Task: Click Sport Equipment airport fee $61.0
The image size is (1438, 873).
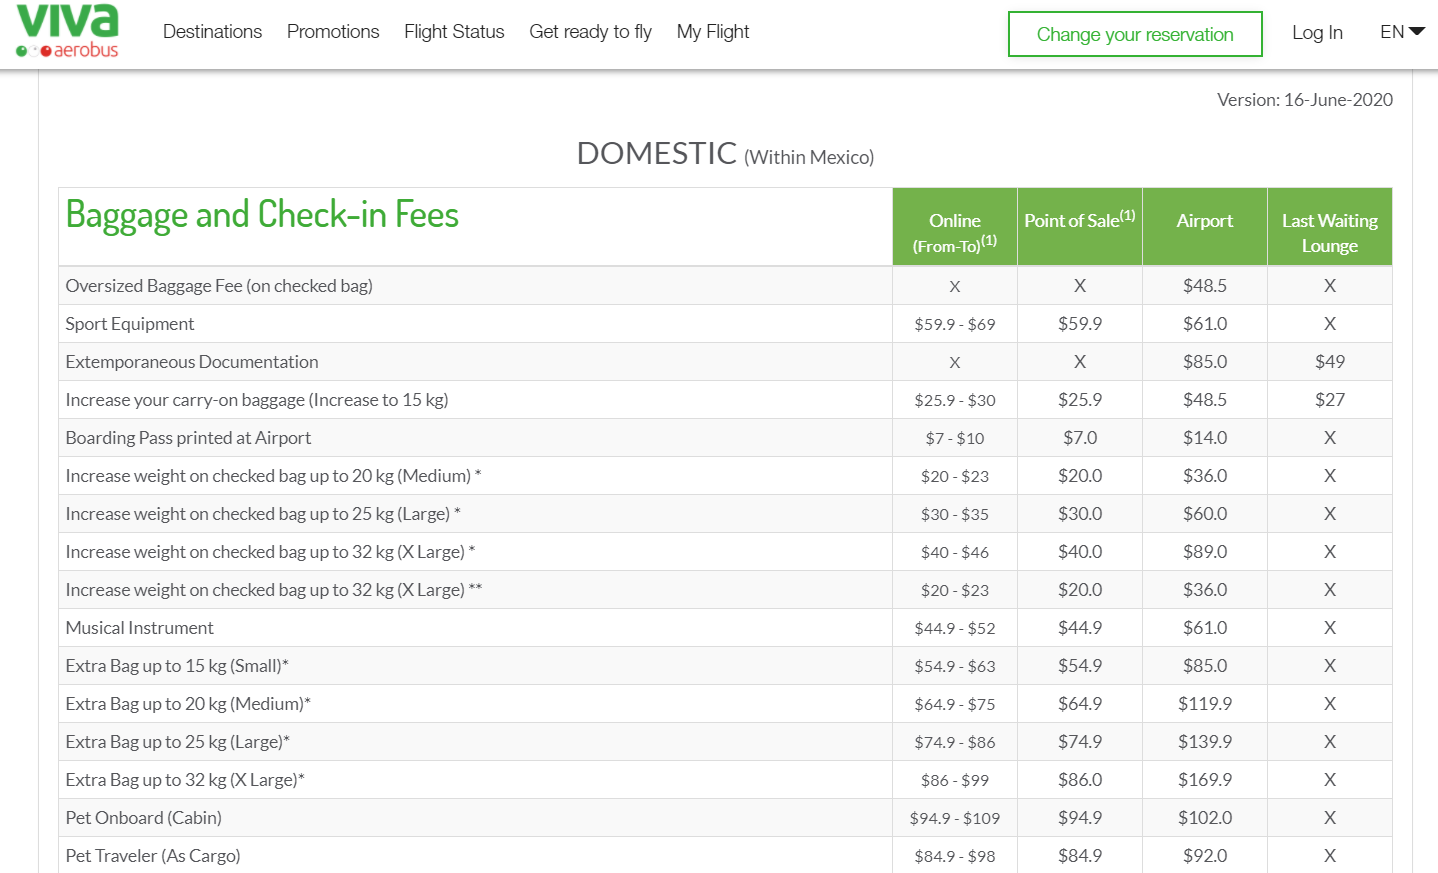Action: click(x=1205, y=324)
